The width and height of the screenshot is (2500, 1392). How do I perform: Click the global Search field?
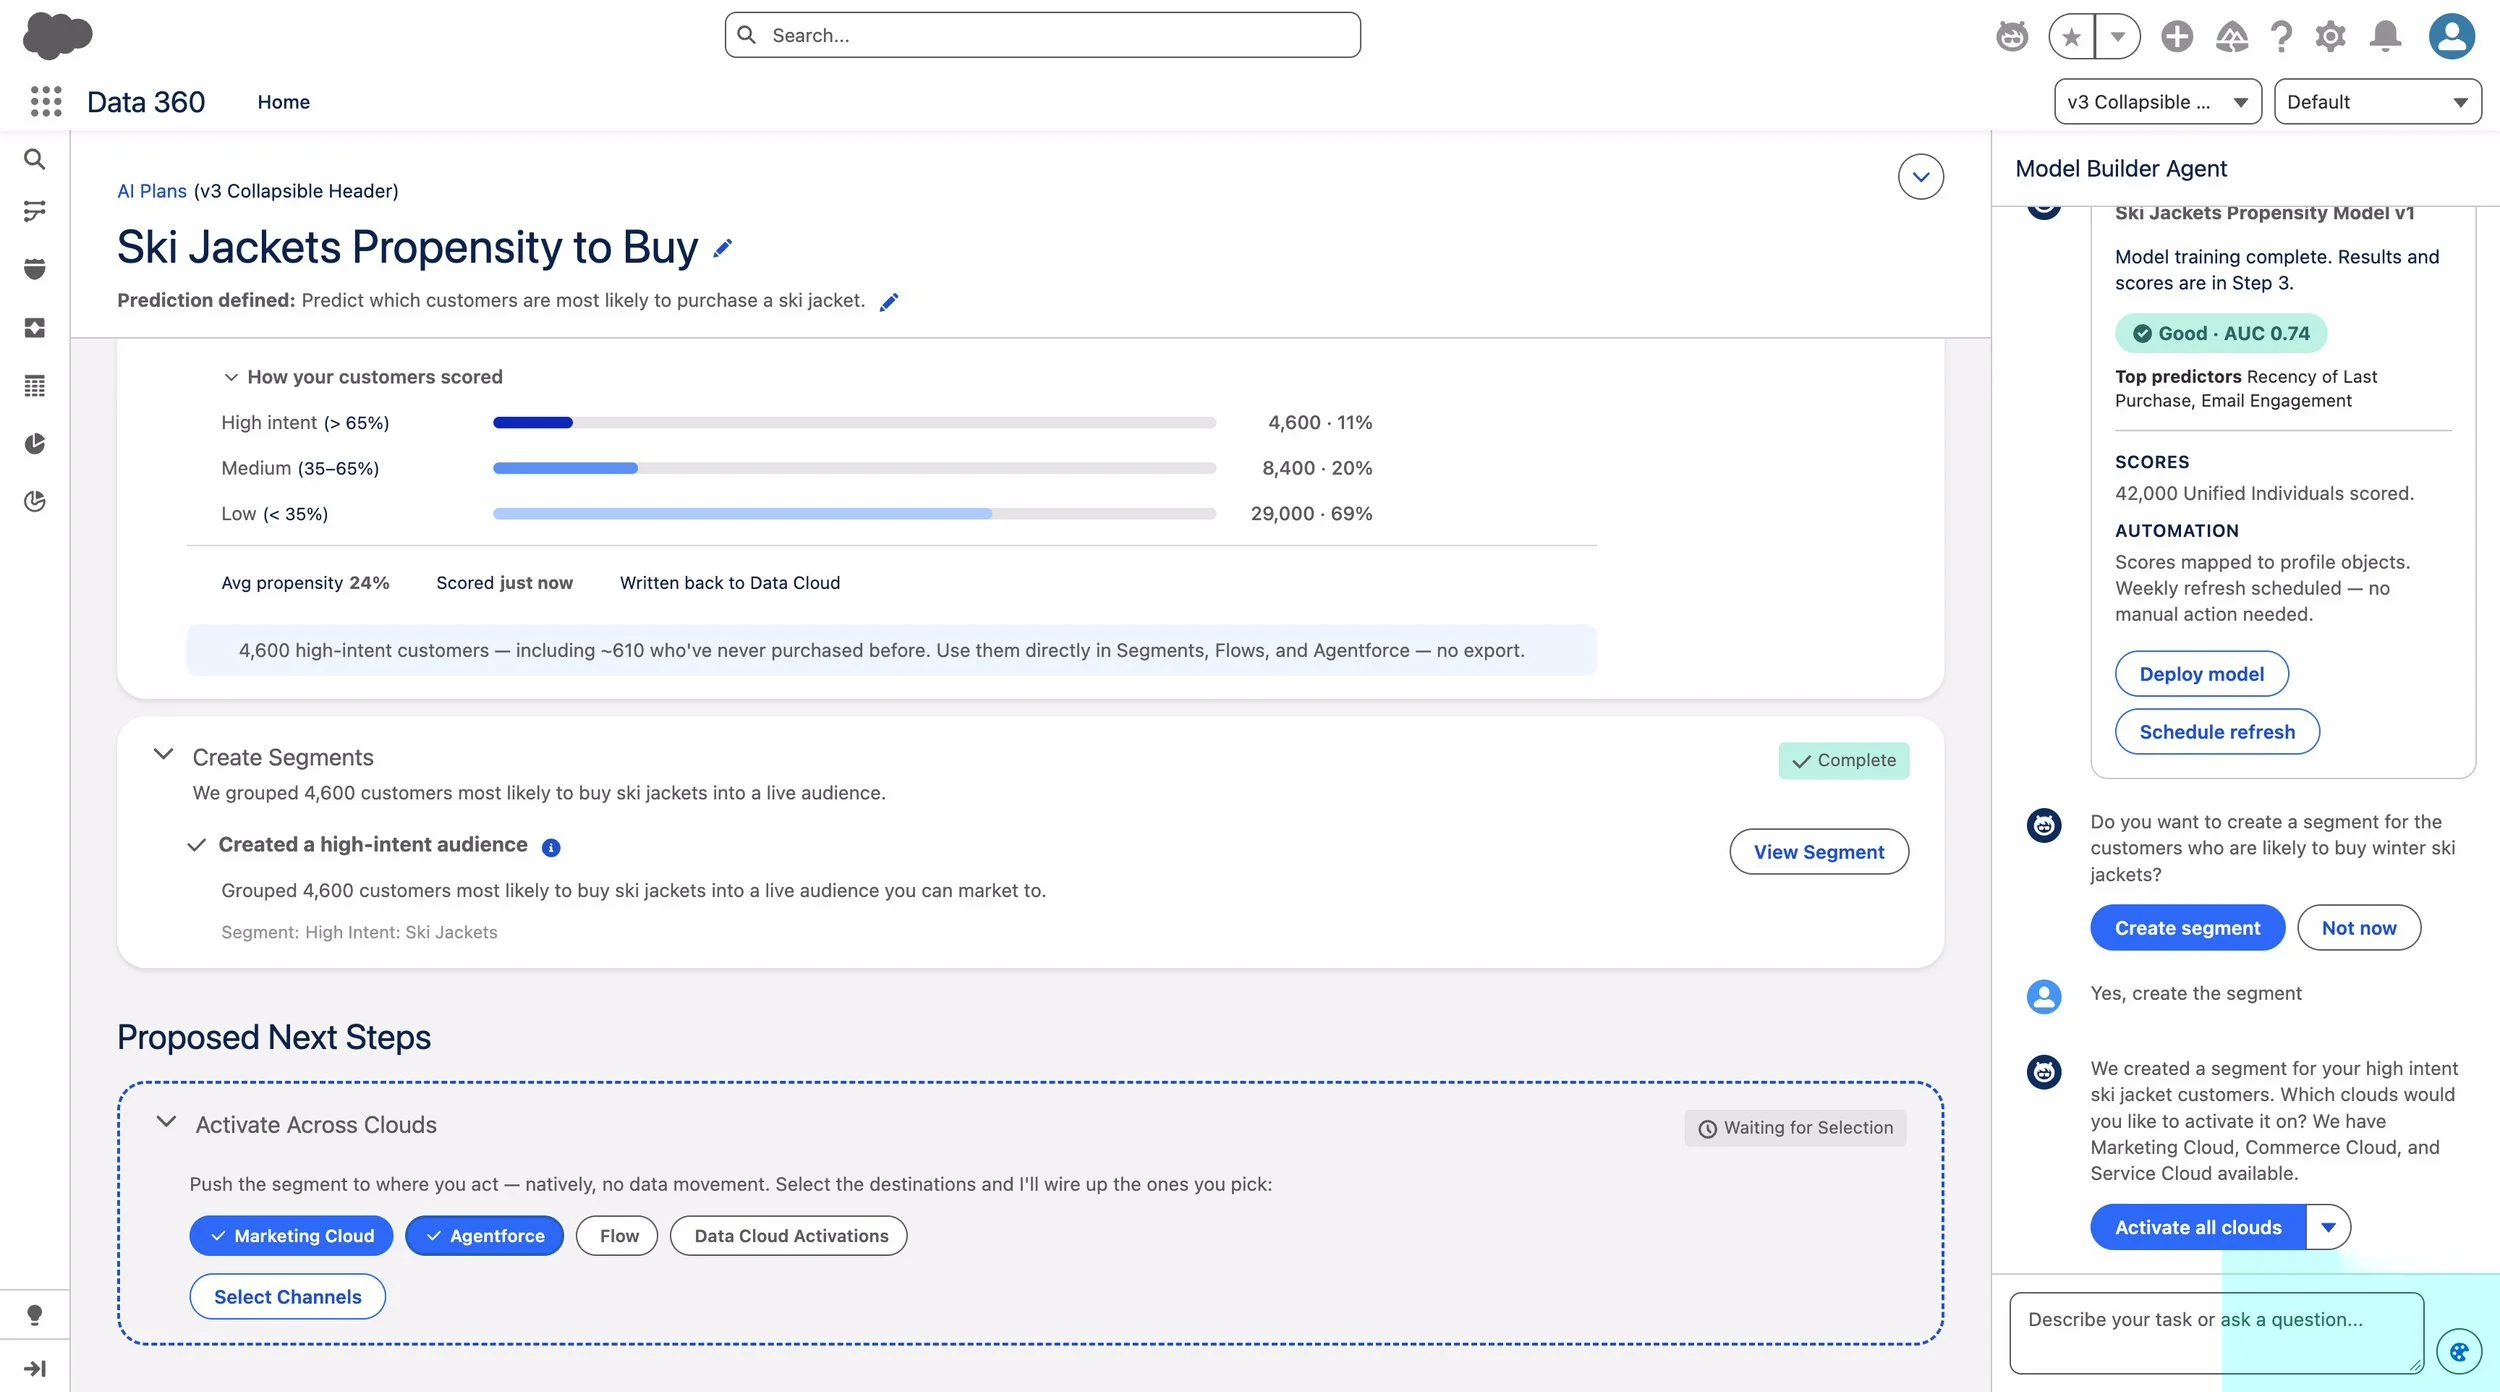coord(1042,35)
